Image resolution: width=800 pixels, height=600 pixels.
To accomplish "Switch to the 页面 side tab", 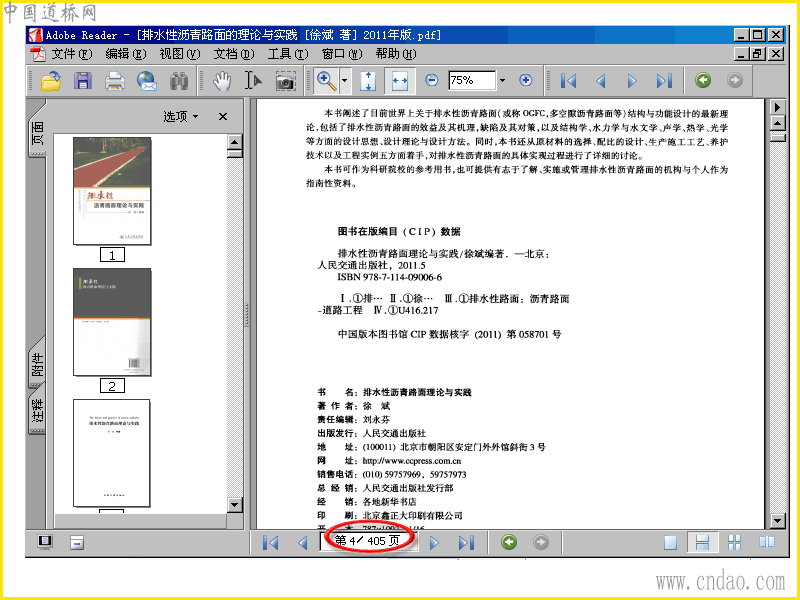I will coord(38,133).
